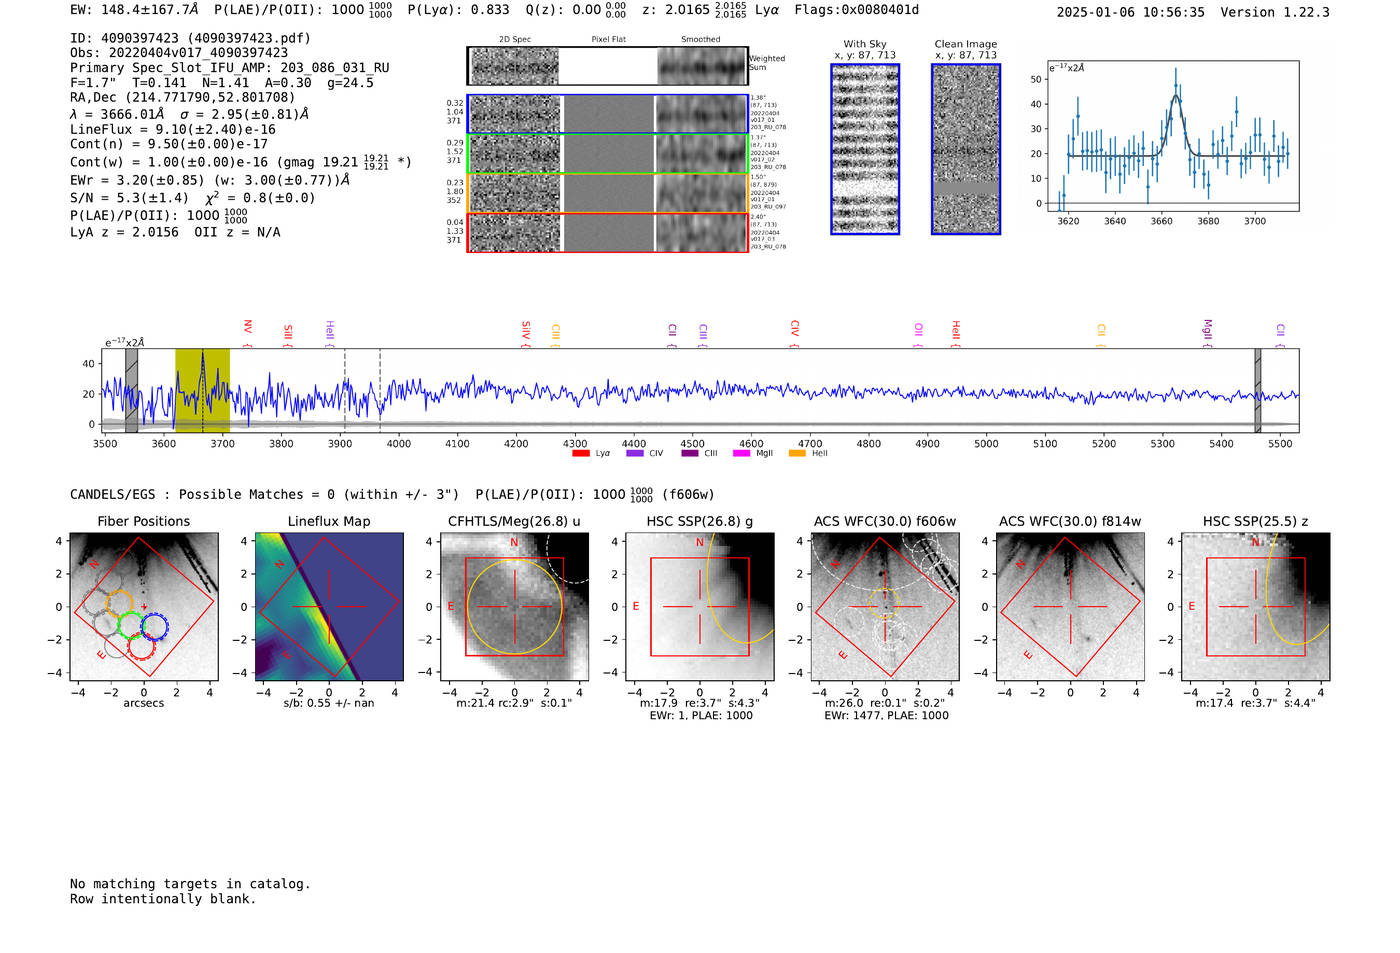Click the 2D Spec column header
The image size is (1400, 953).
(x=515, y=40)
